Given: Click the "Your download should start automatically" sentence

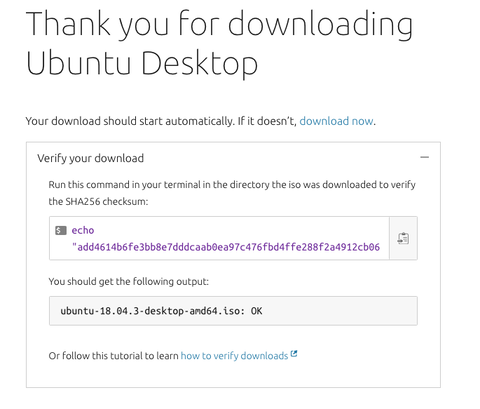Looking at the screenshot, I should pyautogui.click(x=161, y=121).
